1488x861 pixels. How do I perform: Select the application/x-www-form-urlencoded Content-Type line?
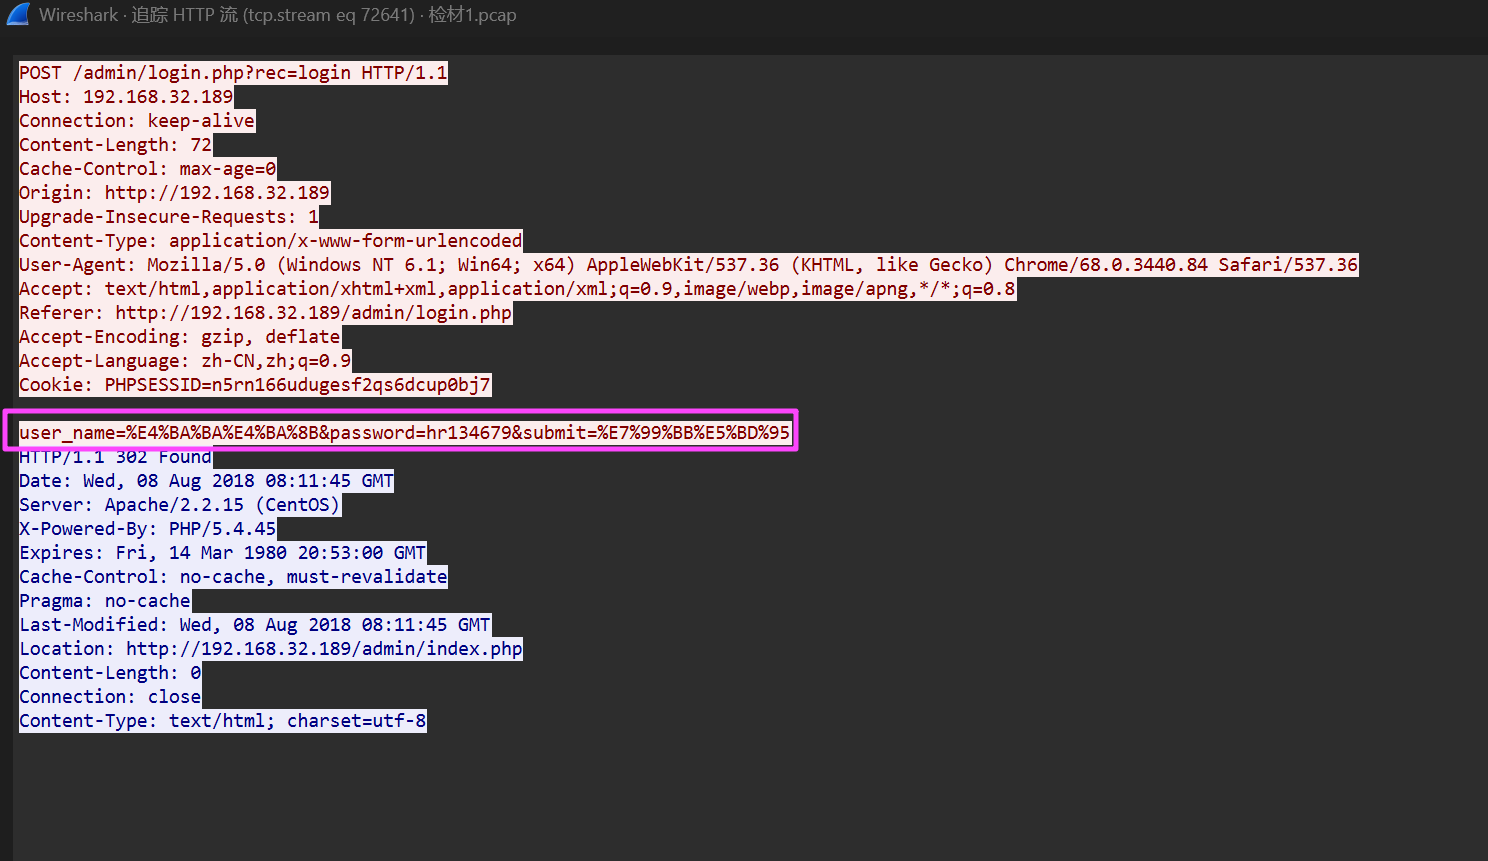(x=271, y=241)
